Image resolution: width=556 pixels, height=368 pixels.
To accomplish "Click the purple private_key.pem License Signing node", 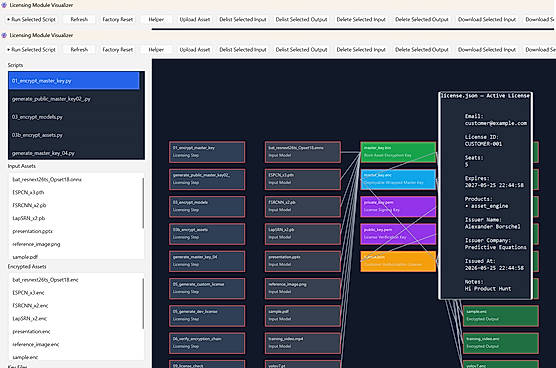I will point(398,207).
